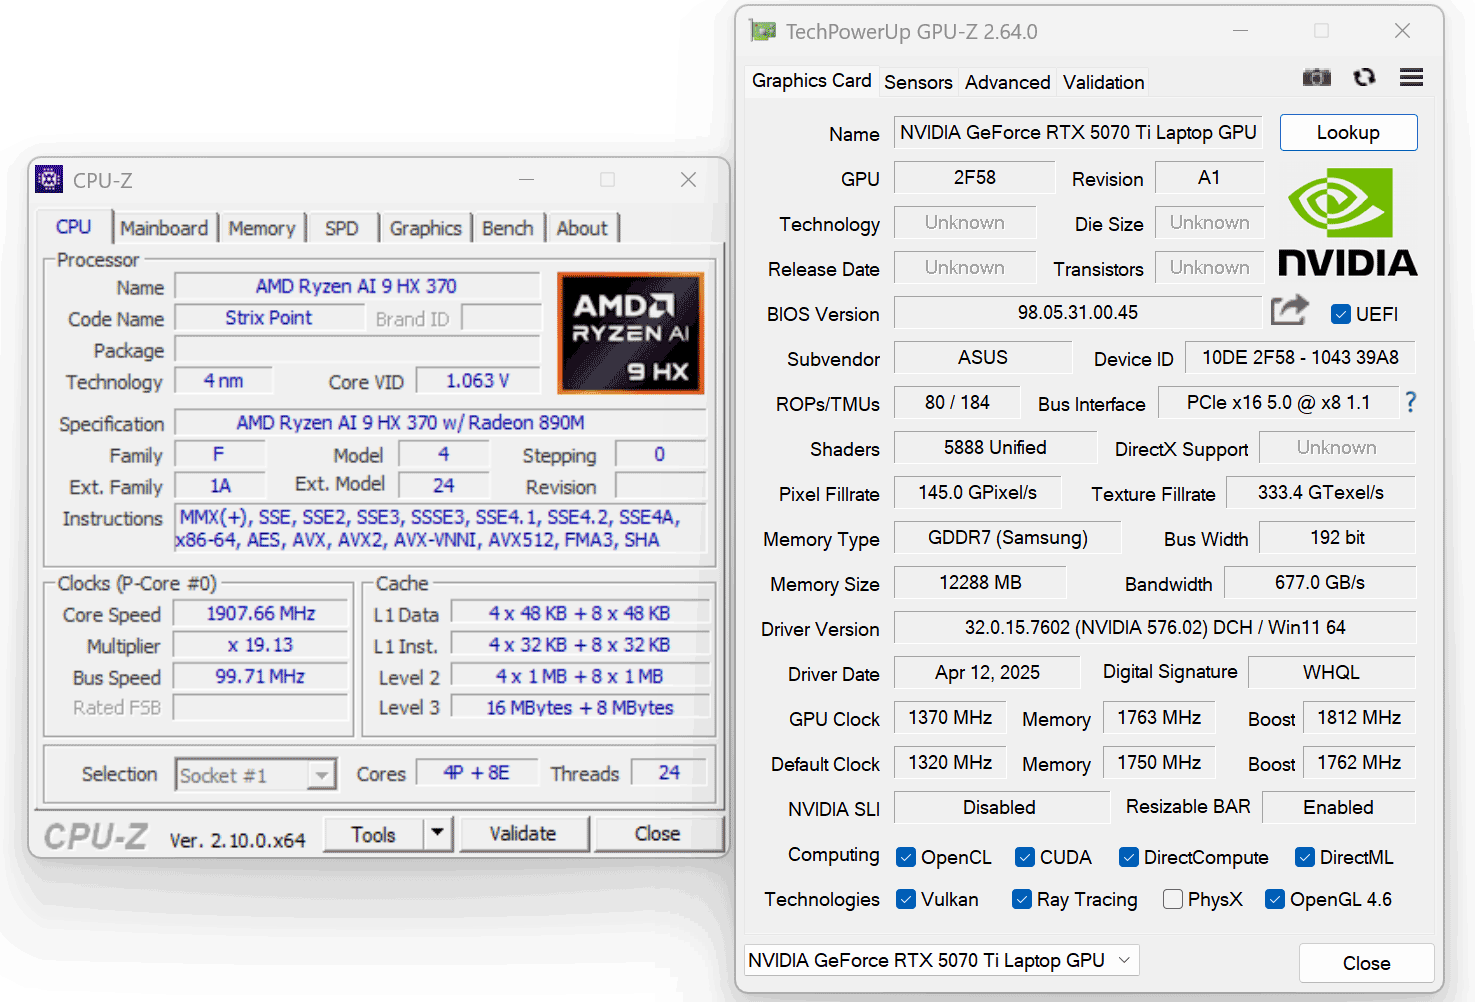Select the CPU tab in CPU-Z
1475x1002 pixels.
(x=73, y=227)
